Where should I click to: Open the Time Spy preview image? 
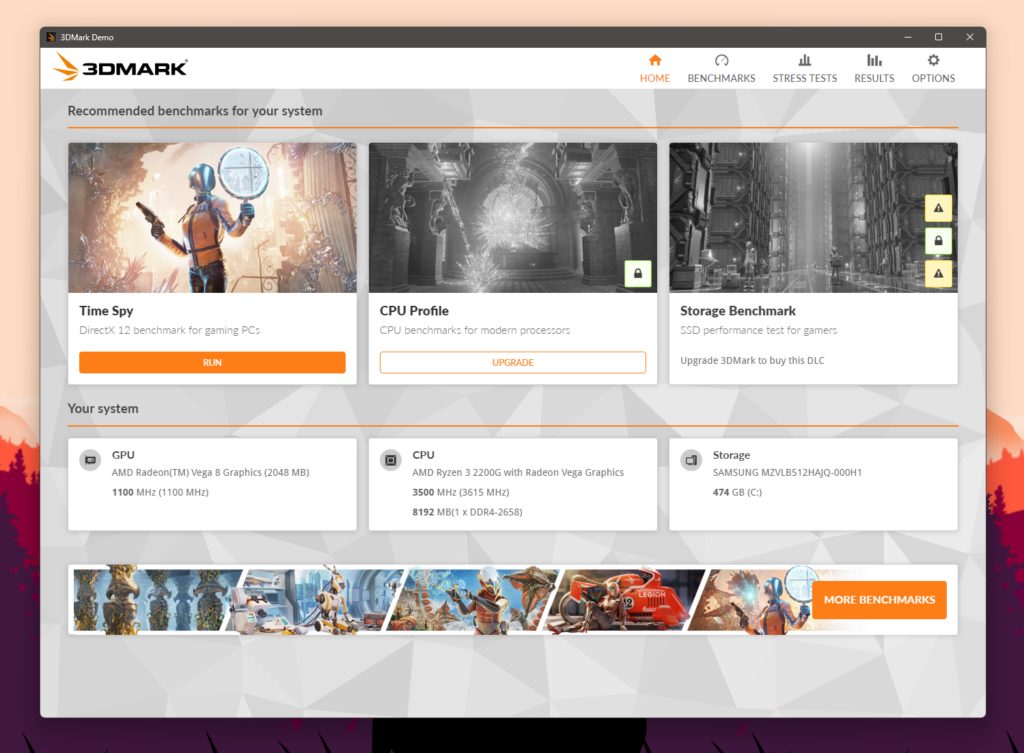pos(212,216)
